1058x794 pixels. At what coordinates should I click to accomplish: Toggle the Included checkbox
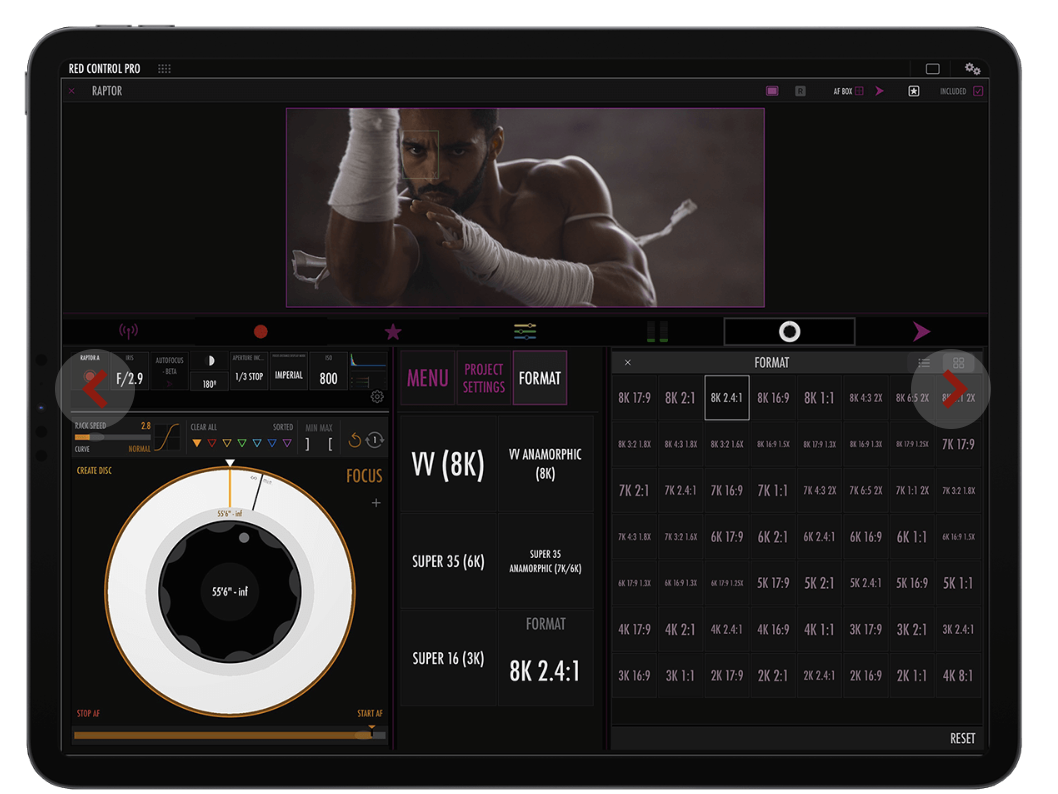[x=978, y=91]
